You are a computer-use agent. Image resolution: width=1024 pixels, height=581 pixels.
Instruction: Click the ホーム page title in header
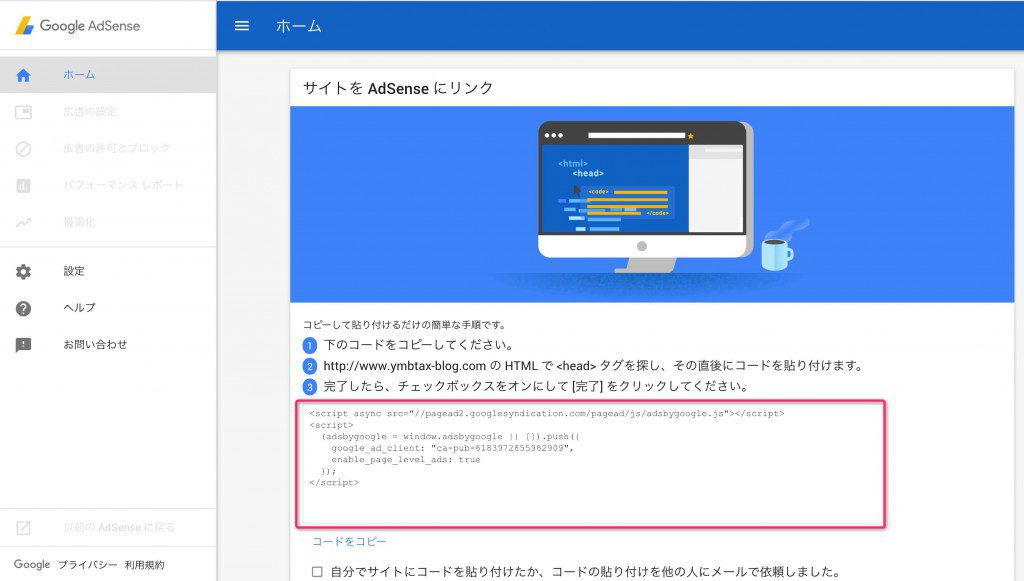[298, 26]
